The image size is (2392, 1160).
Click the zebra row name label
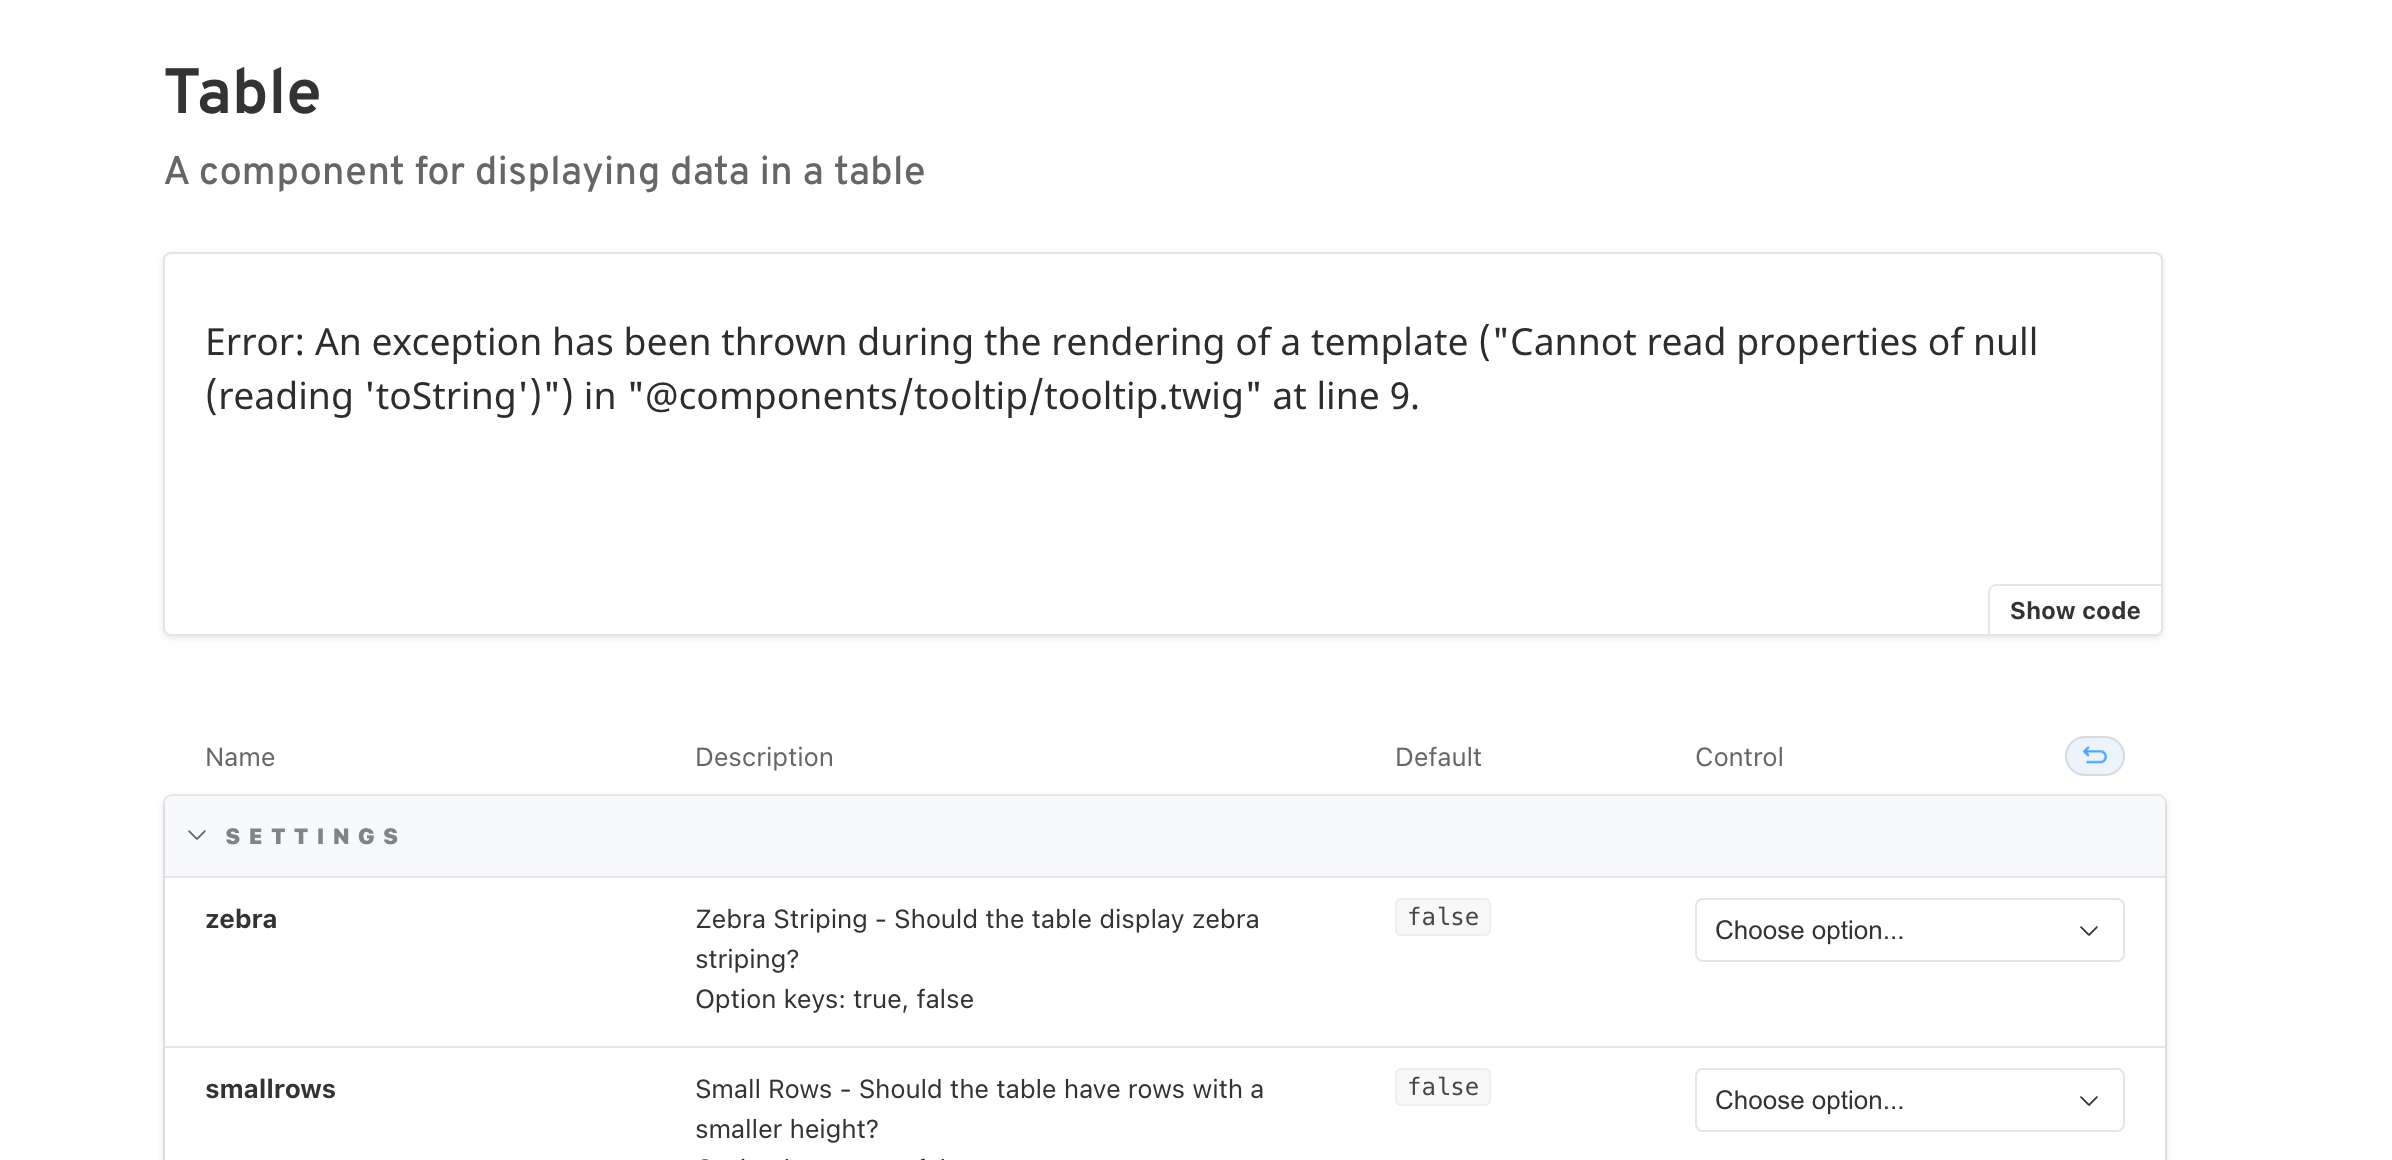240,919
